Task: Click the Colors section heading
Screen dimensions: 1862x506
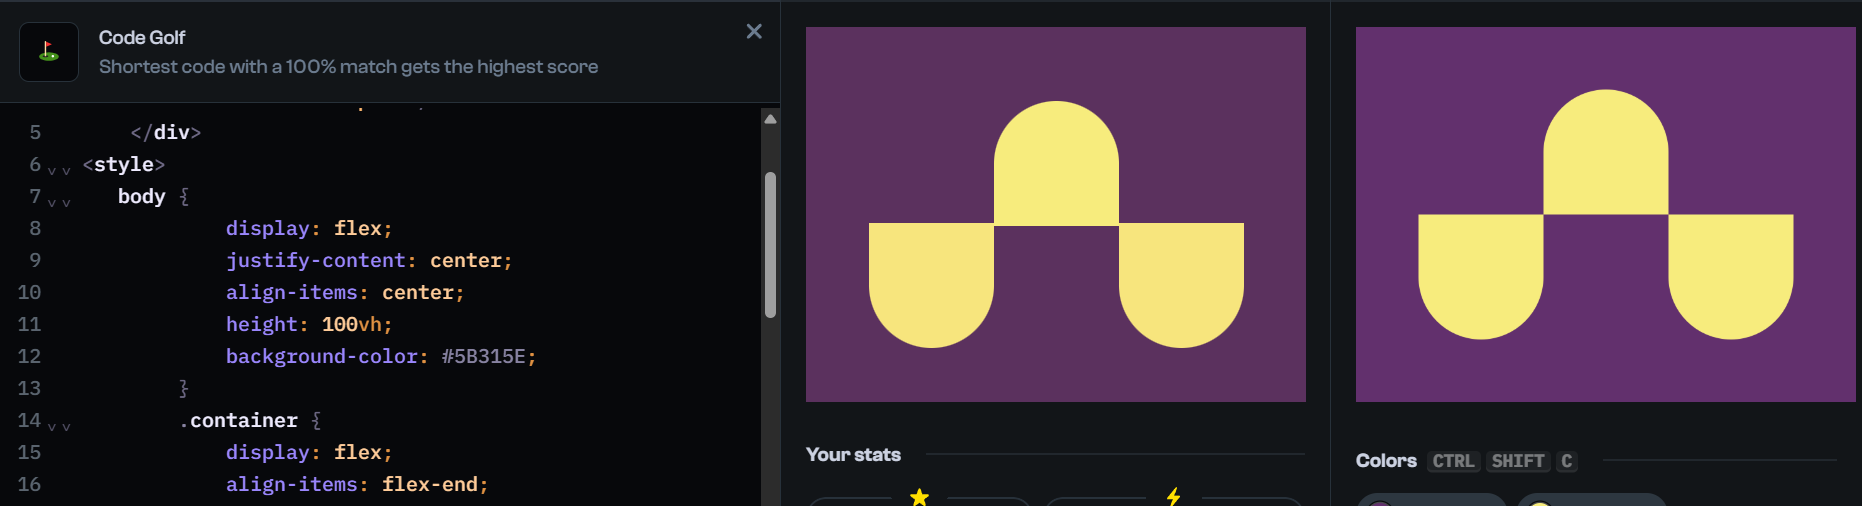Action: 1386,461
